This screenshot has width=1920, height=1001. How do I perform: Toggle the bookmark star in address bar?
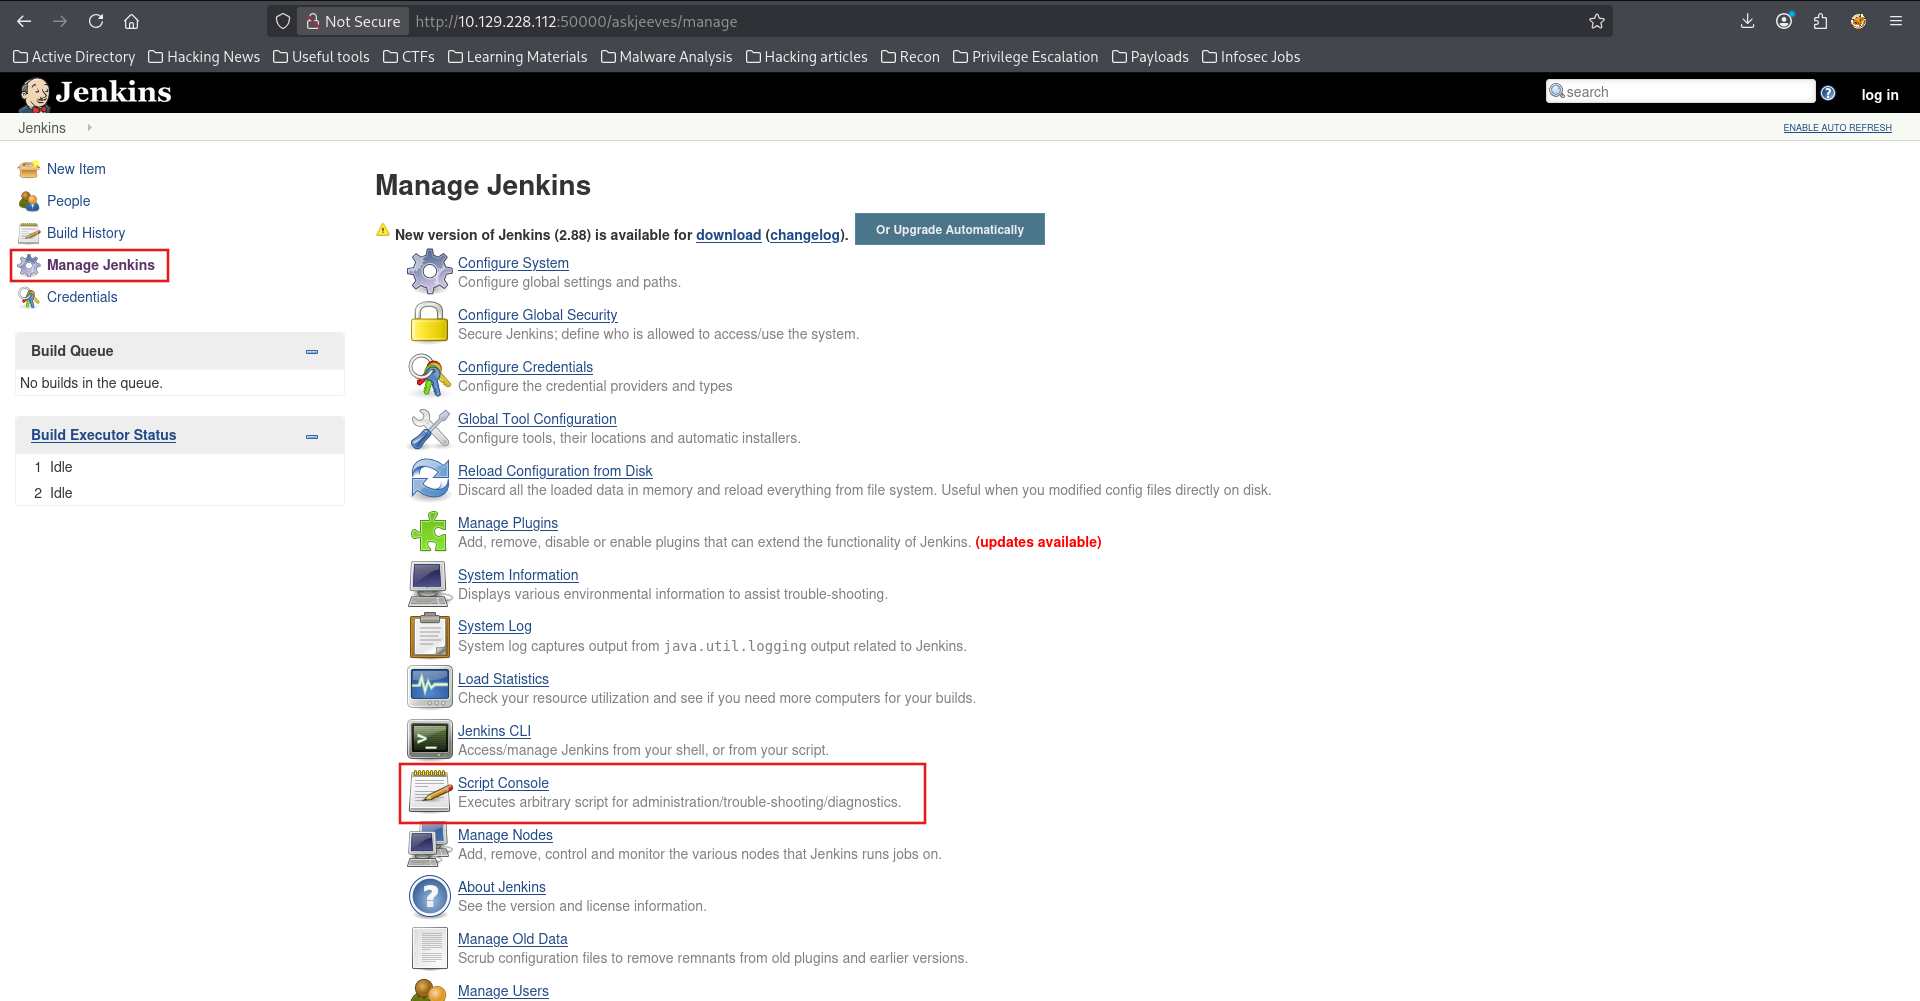(1597, 20)
